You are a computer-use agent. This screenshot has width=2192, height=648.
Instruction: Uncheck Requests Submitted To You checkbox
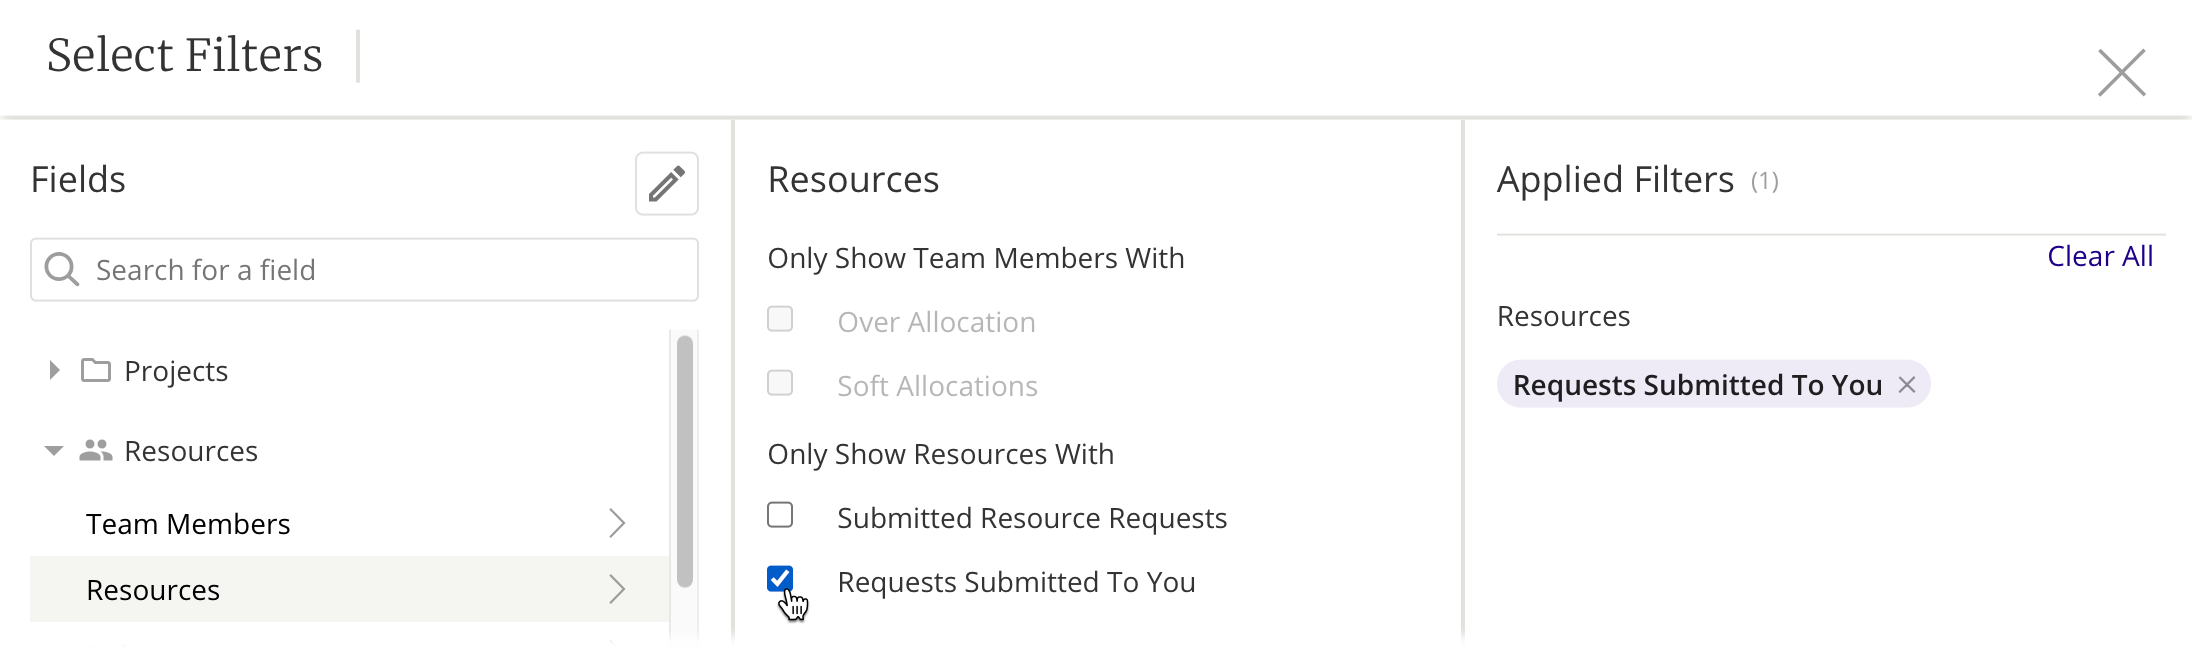point(780,579)
